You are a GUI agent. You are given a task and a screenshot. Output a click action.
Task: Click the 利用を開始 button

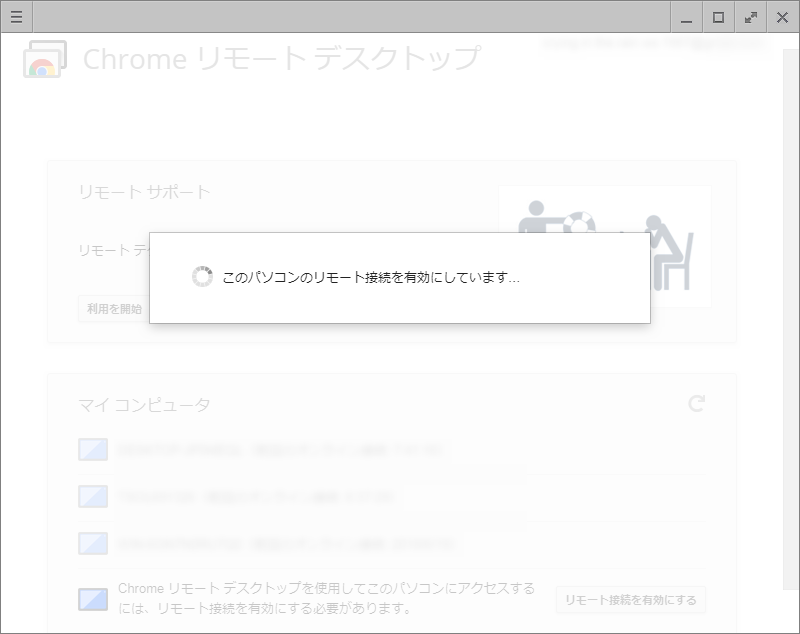point(114,309)
